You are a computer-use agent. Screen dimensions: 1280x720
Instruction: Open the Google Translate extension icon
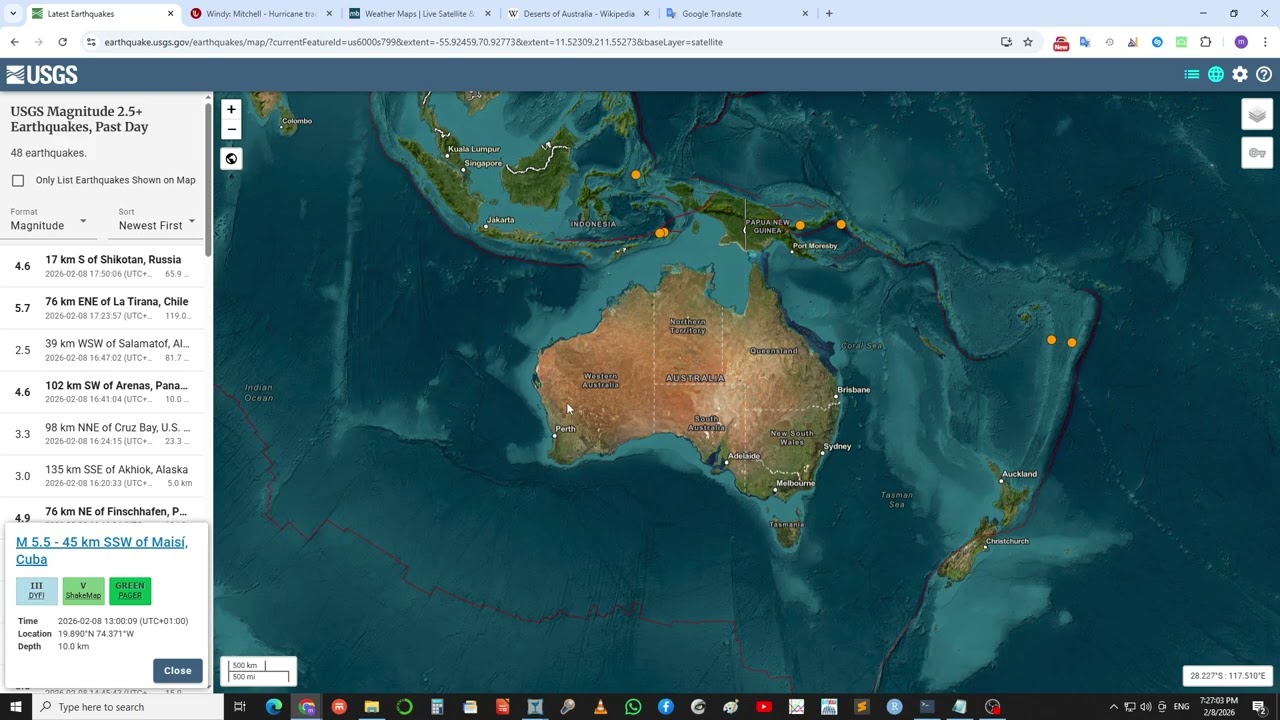pos(1085,42)
